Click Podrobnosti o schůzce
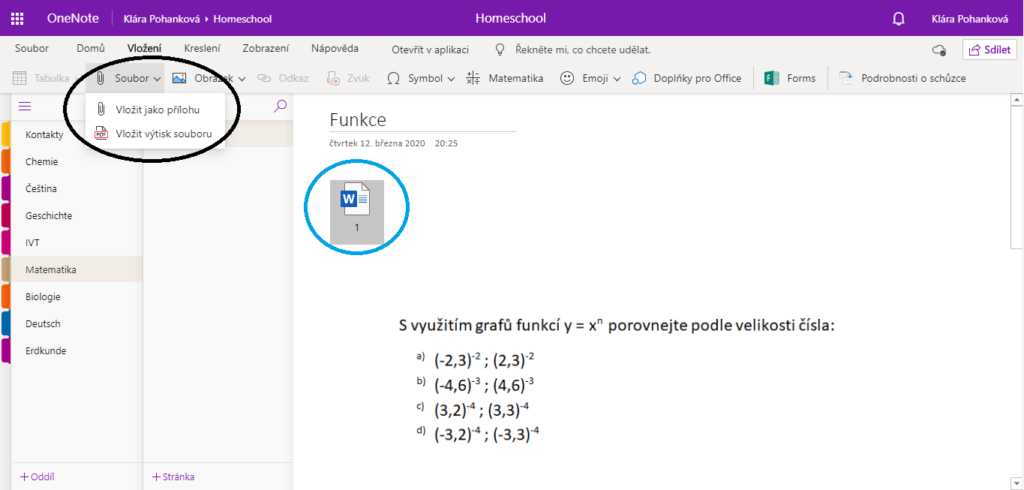The width and height of the screenshot is (1024, 490). pos(902,78)
